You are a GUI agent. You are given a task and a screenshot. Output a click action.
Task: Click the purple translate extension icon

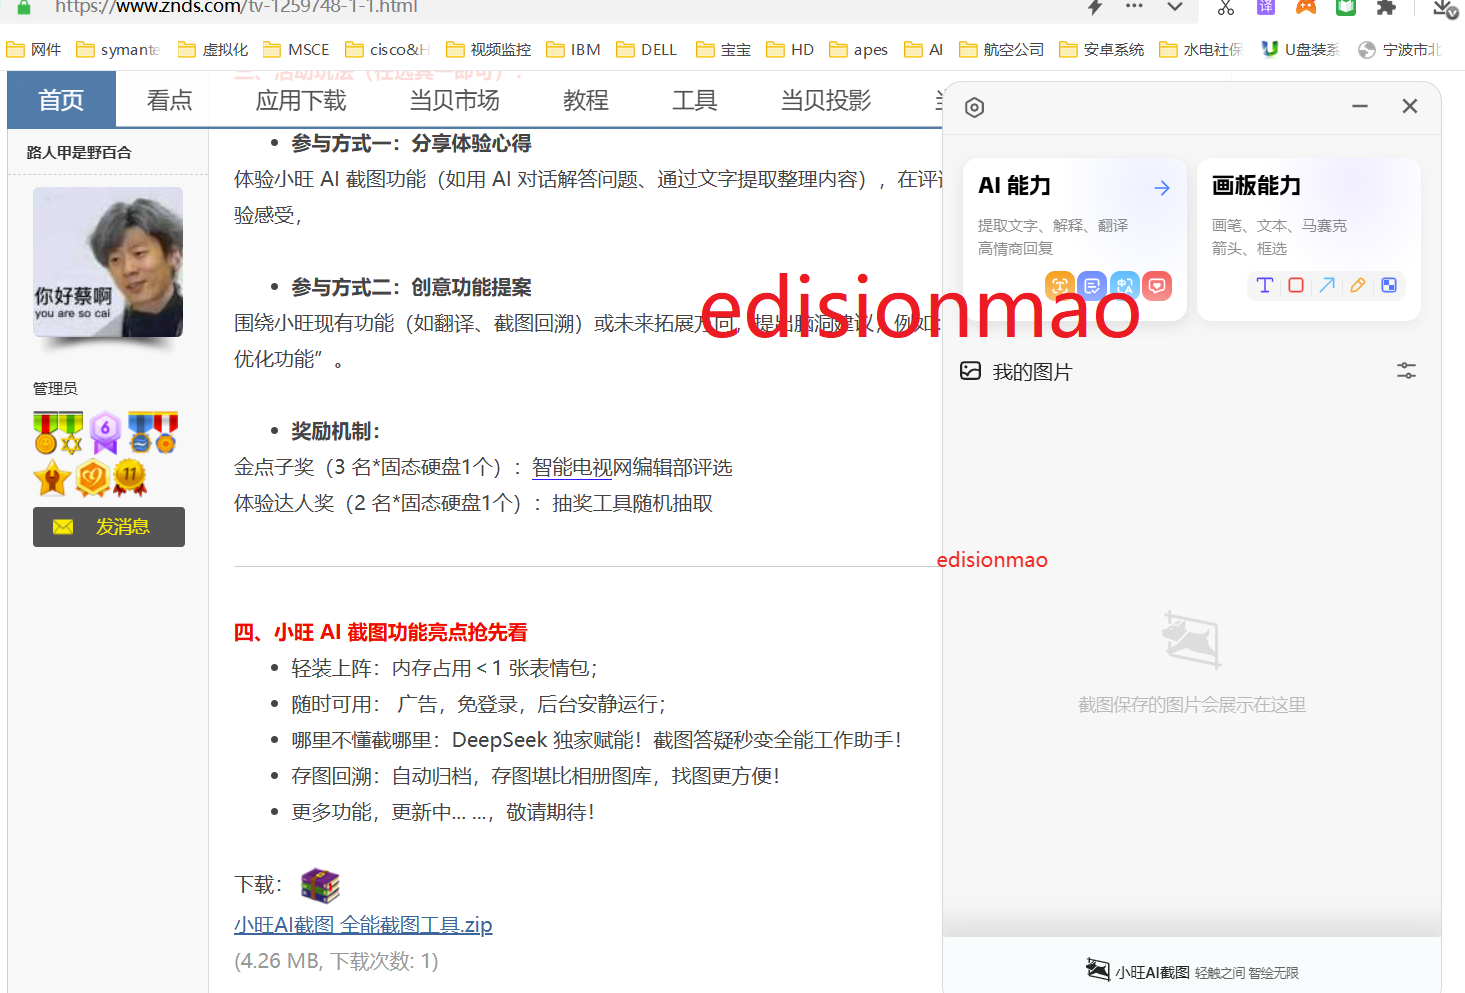coord(1266,8)
